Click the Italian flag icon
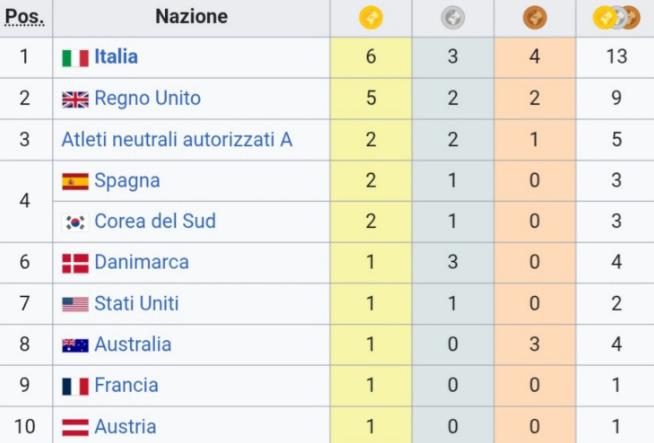Screen dimensions: 654x443 point(75,58)
